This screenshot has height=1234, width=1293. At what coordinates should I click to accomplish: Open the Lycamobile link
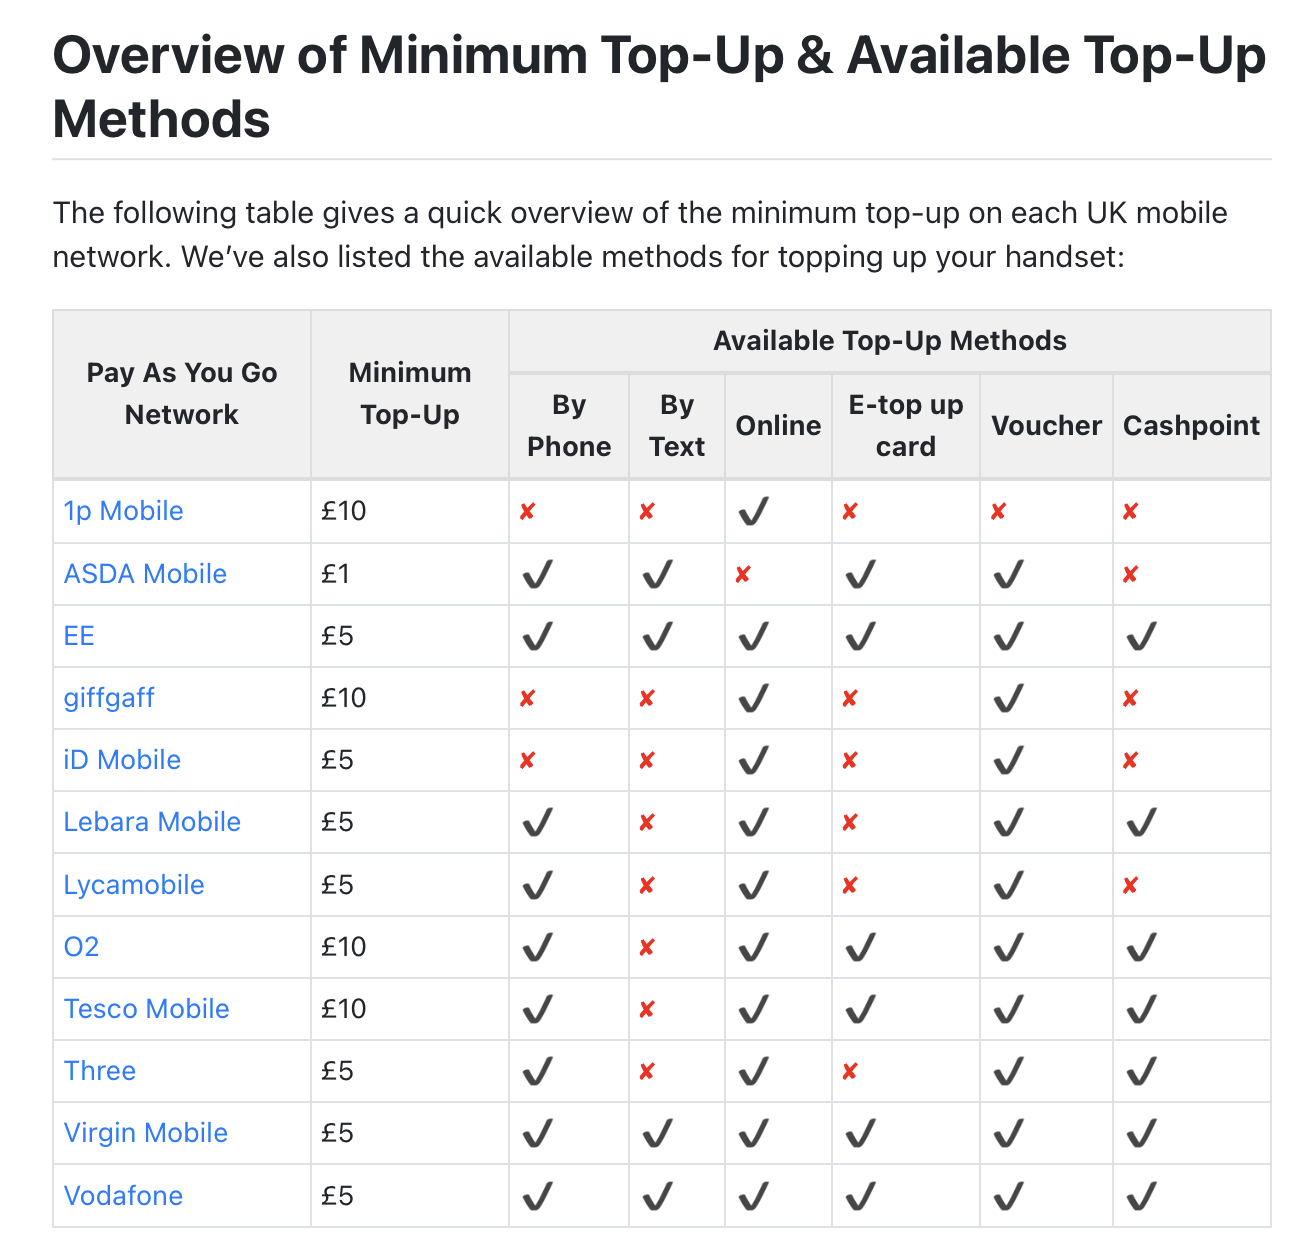(x=134, y=885)
